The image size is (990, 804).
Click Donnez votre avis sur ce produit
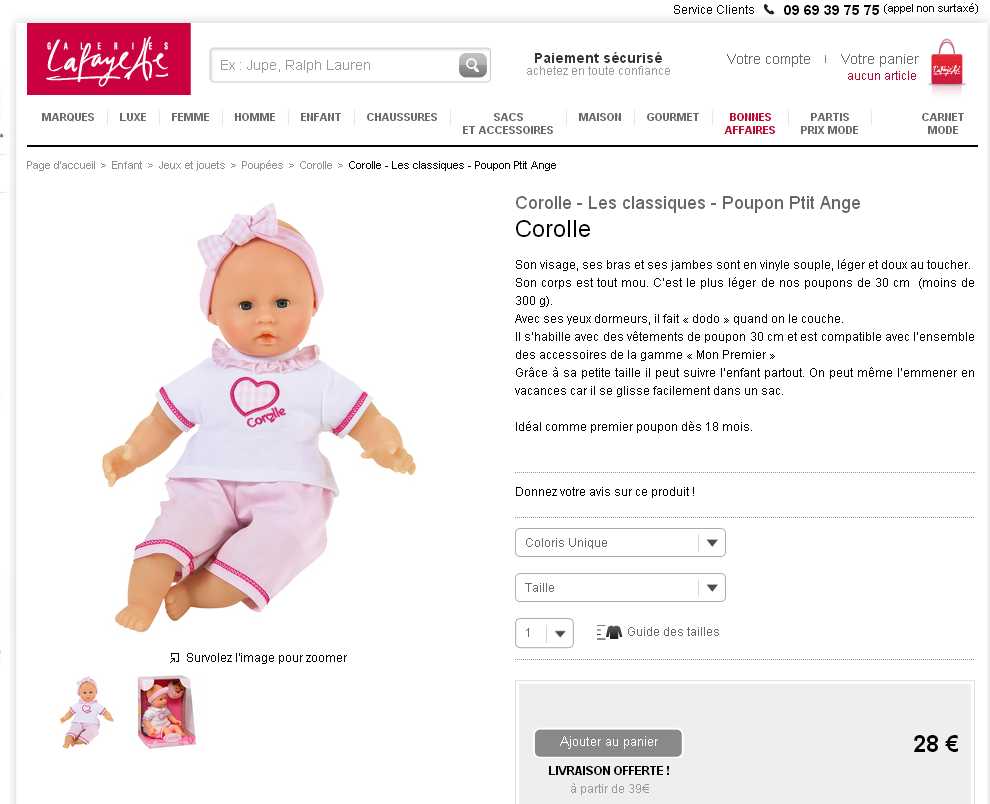605,491
